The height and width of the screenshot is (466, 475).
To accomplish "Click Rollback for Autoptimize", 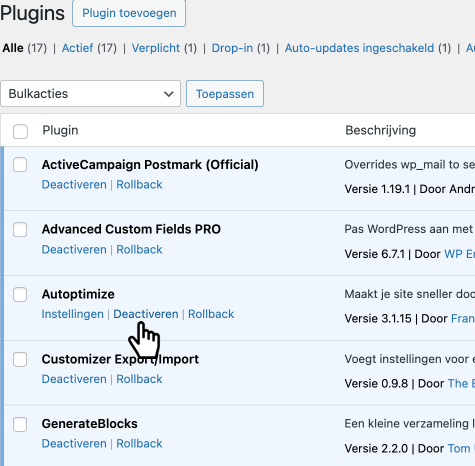I will click(x=211, y=314).
